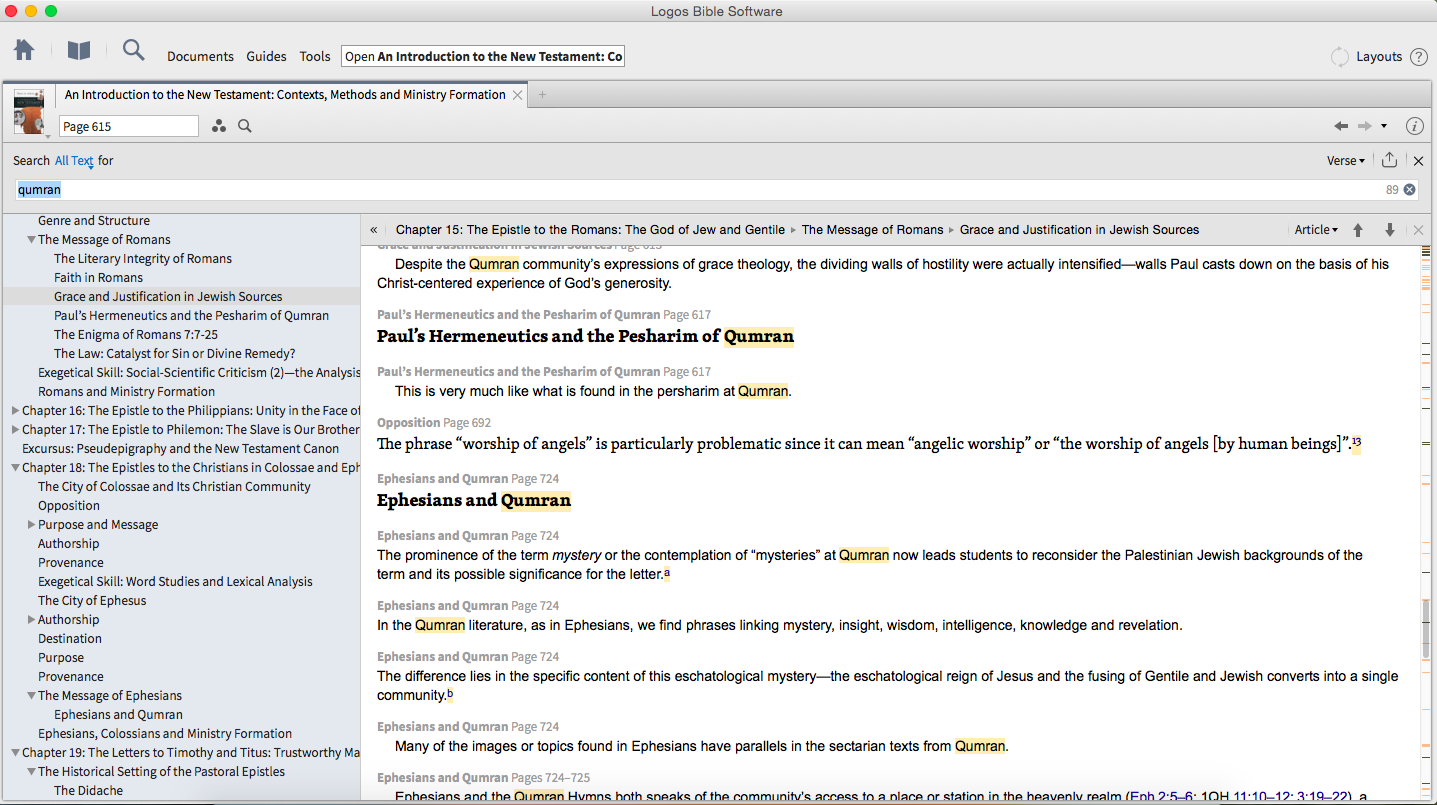
Task: Collapse The Message of Romans section
Action: pyautogui.click(x=31, y=240)
